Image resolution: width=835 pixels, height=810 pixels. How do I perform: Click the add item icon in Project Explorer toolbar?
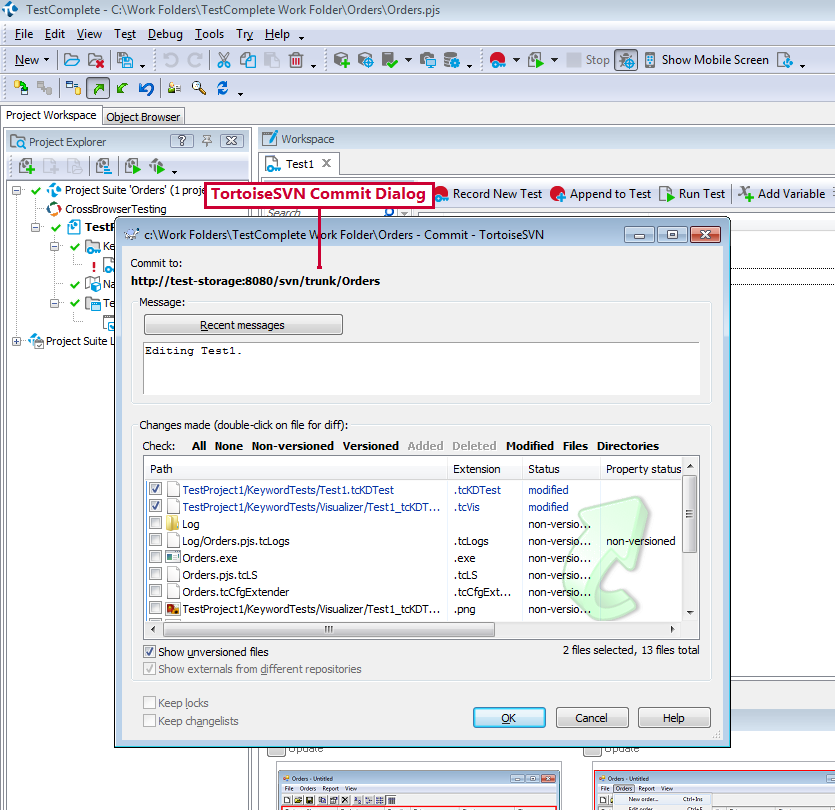26,166
